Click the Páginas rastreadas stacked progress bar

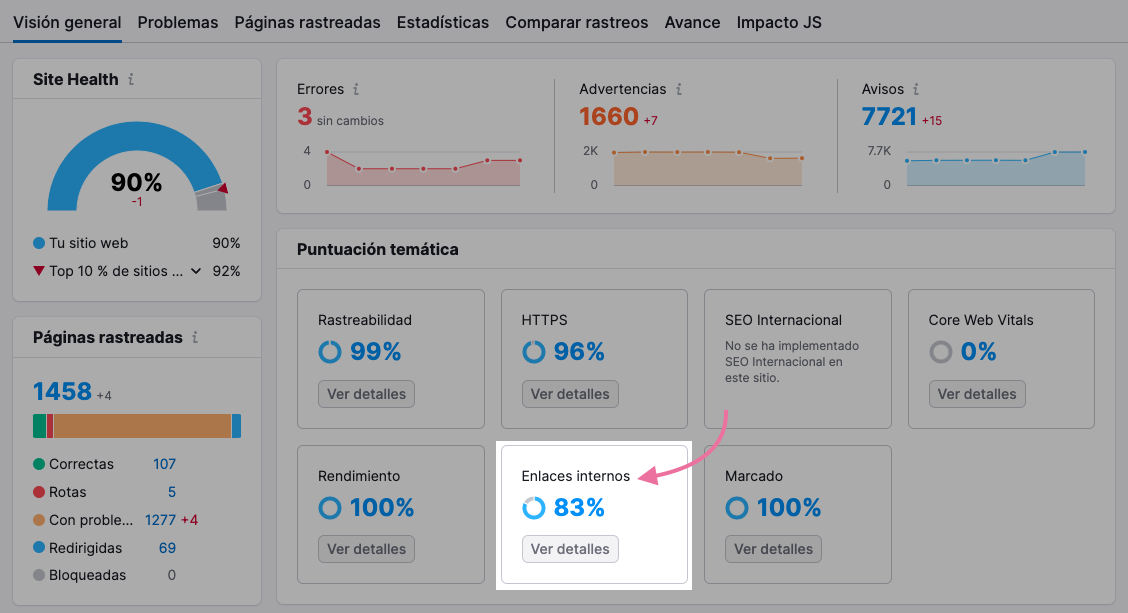(x=137, y=427)
